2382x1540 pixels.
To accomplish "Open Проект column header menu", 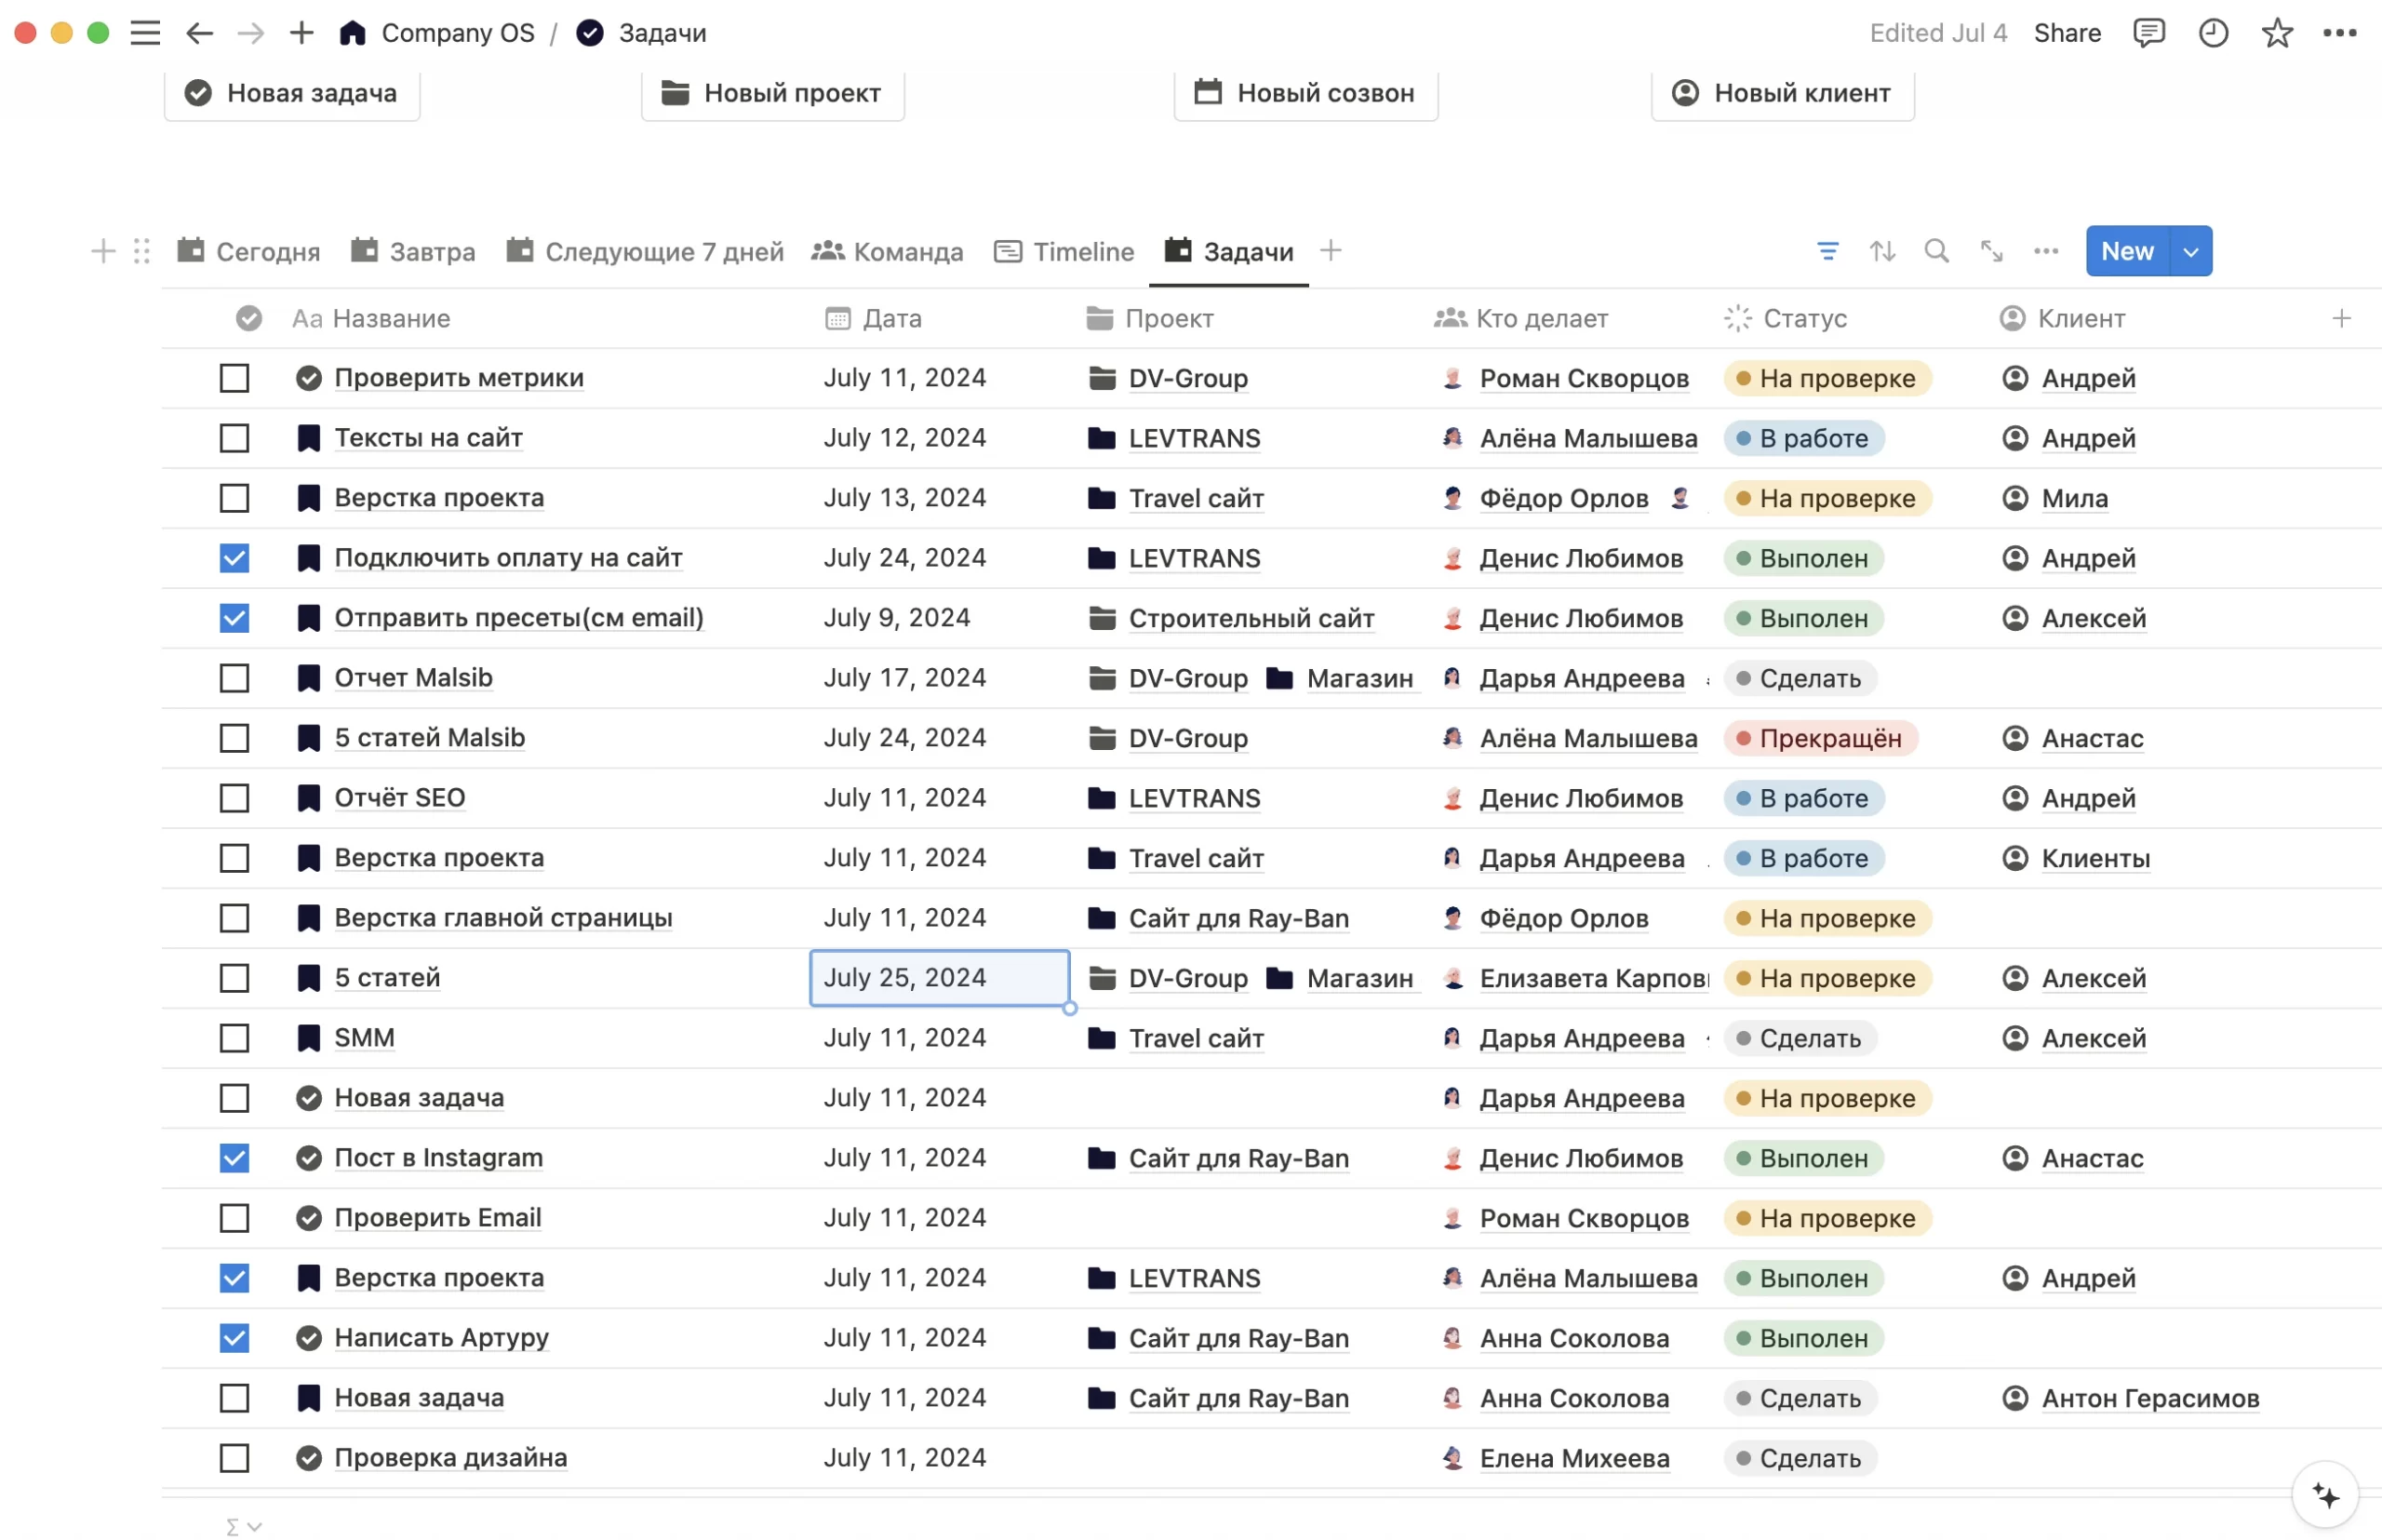I will 1149,318.
